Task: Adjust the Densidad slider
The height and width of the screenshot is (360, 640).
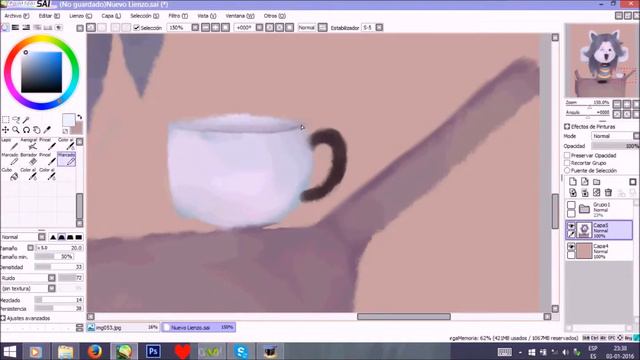Action: (59, 267)
